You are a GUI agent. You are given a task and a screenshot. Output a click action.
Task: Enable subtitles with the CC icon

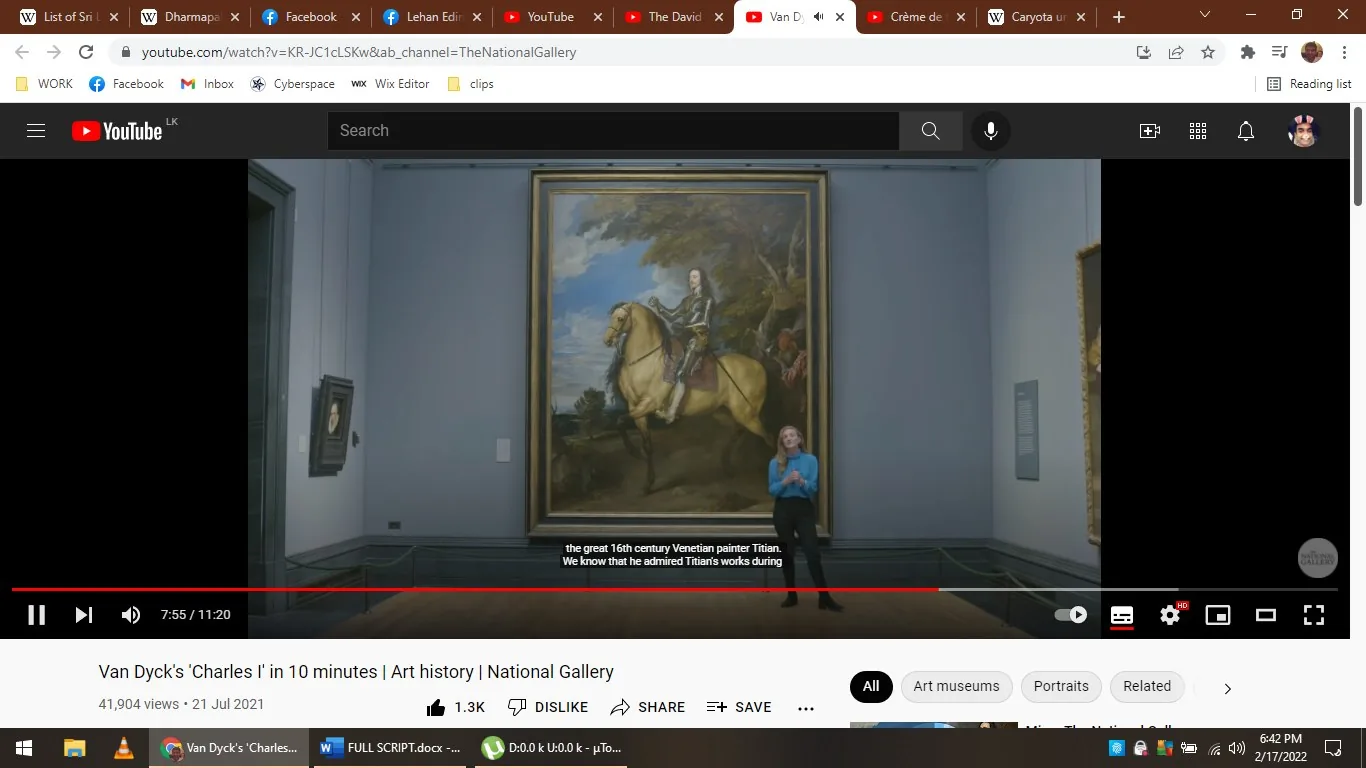pos(1121,614)
